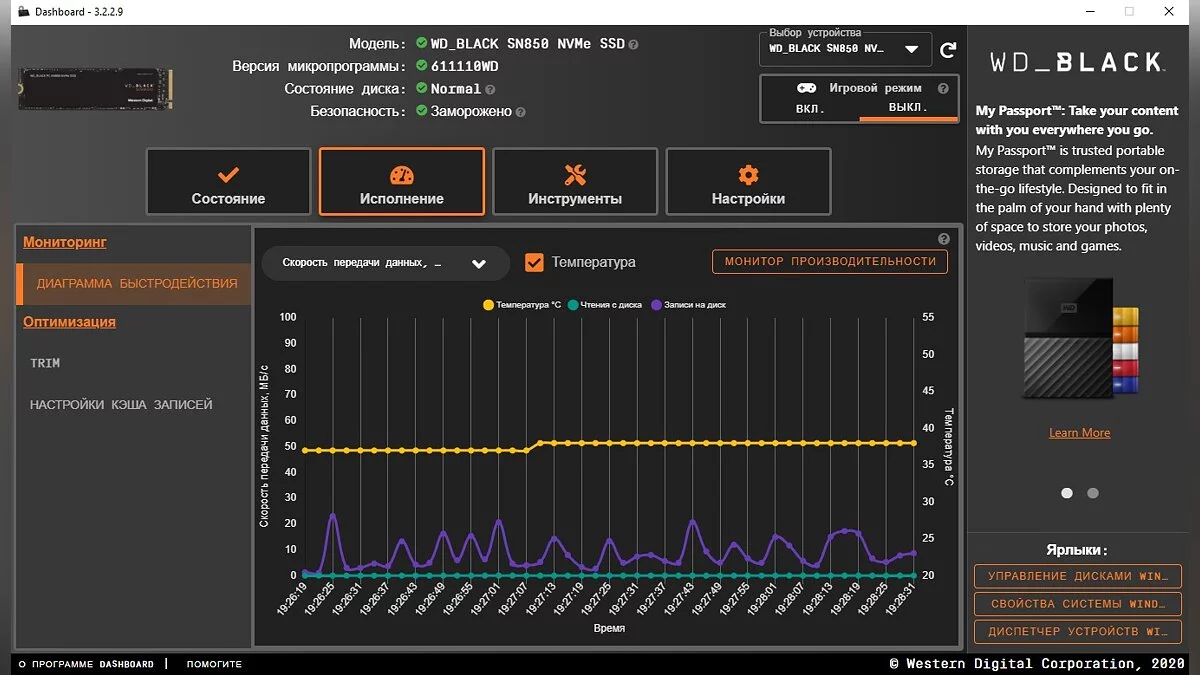Click the SSD drive image
Viewport: 1200px width, 675px height.
(95, 90)
